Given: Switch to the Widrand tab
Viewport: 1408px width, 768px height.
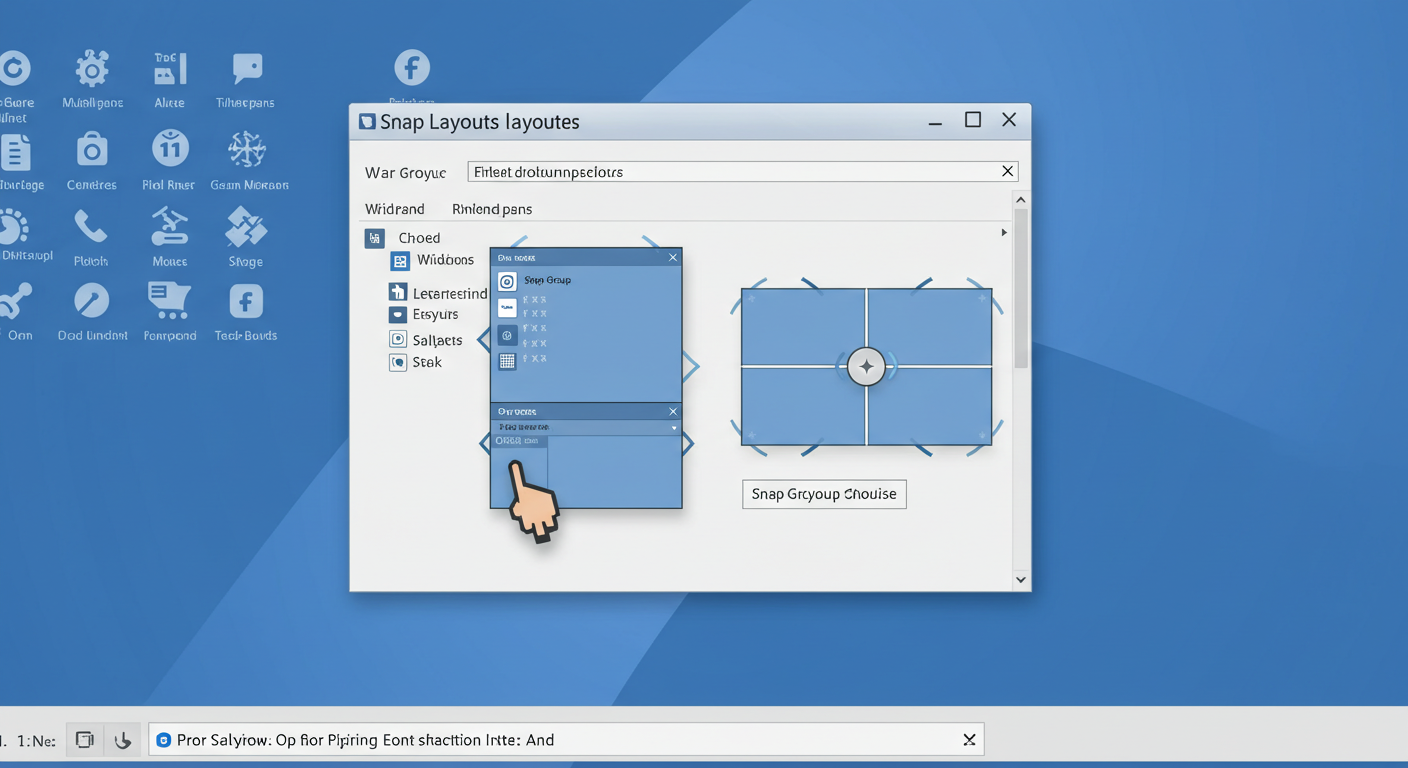Looking at the screenshot, I should click(x=394, y=208).
